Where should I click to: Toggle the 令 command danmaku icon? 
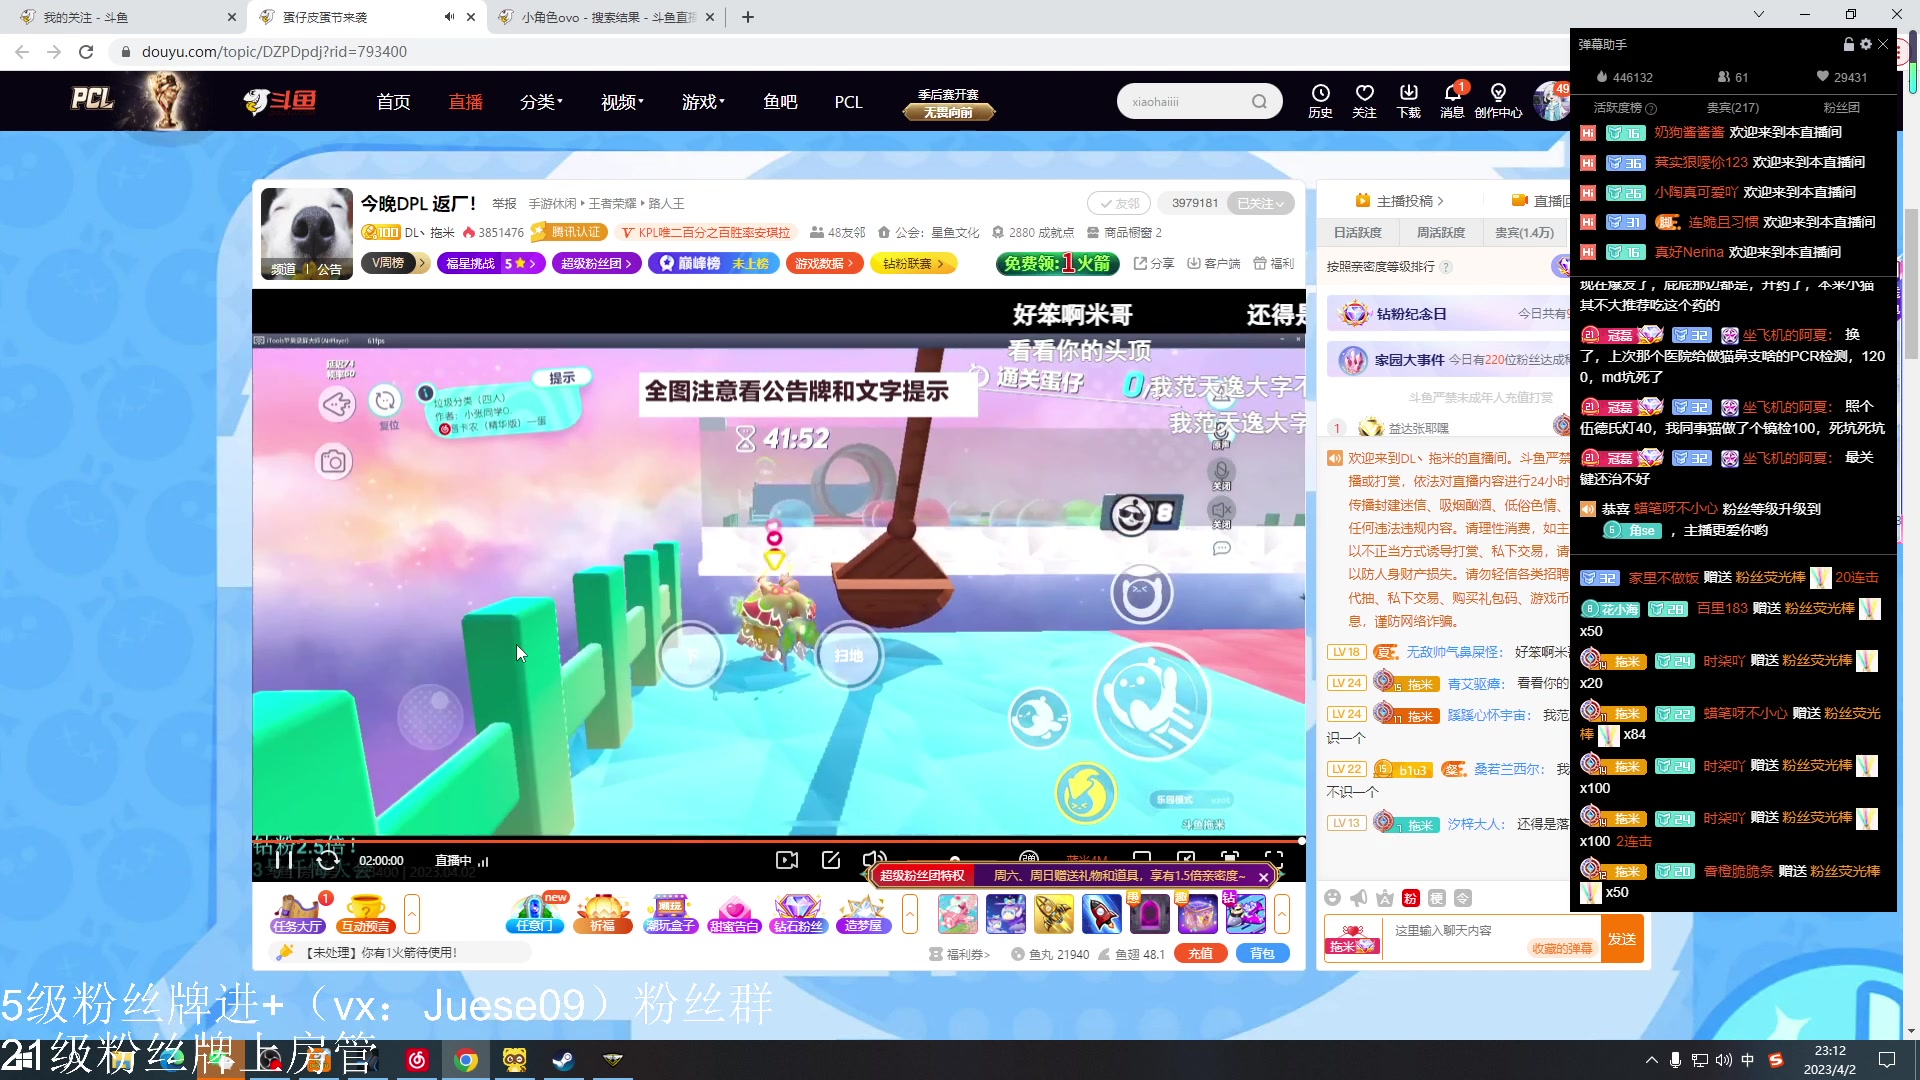1463,898
